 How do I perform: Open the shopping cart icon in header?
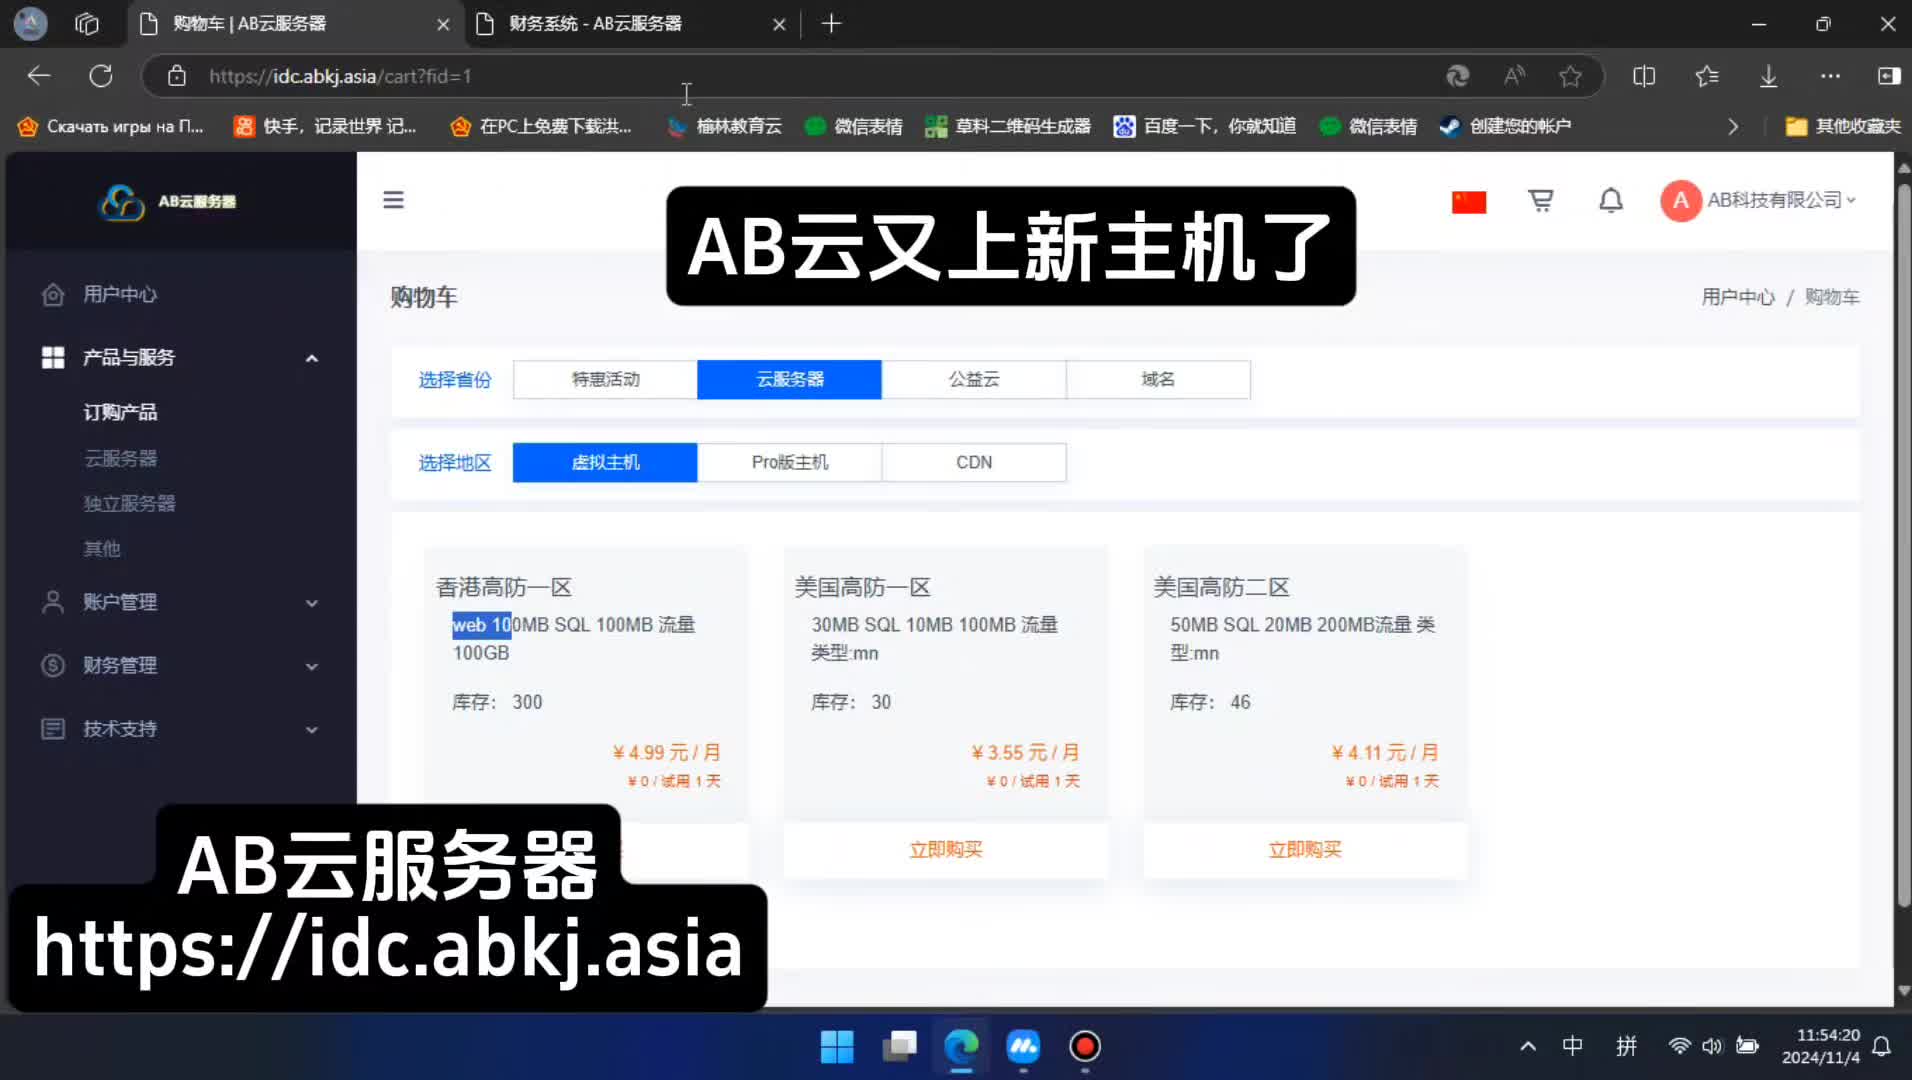(1541, 201)
